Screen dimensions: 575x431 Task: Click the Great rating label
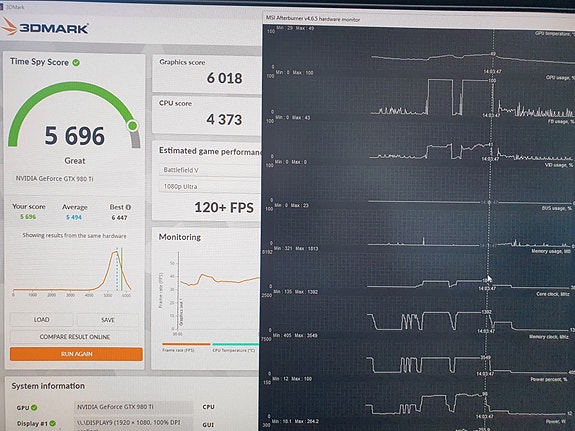(75, 161)
